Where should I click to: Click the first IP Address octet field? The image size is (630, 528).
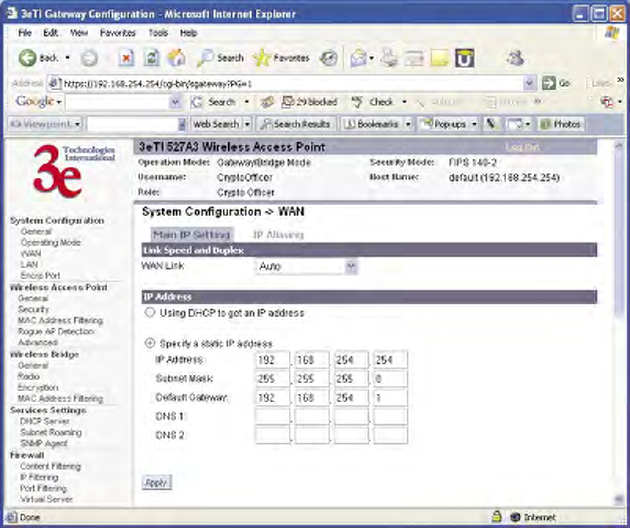pyautogui.click(x=272, y=360)
